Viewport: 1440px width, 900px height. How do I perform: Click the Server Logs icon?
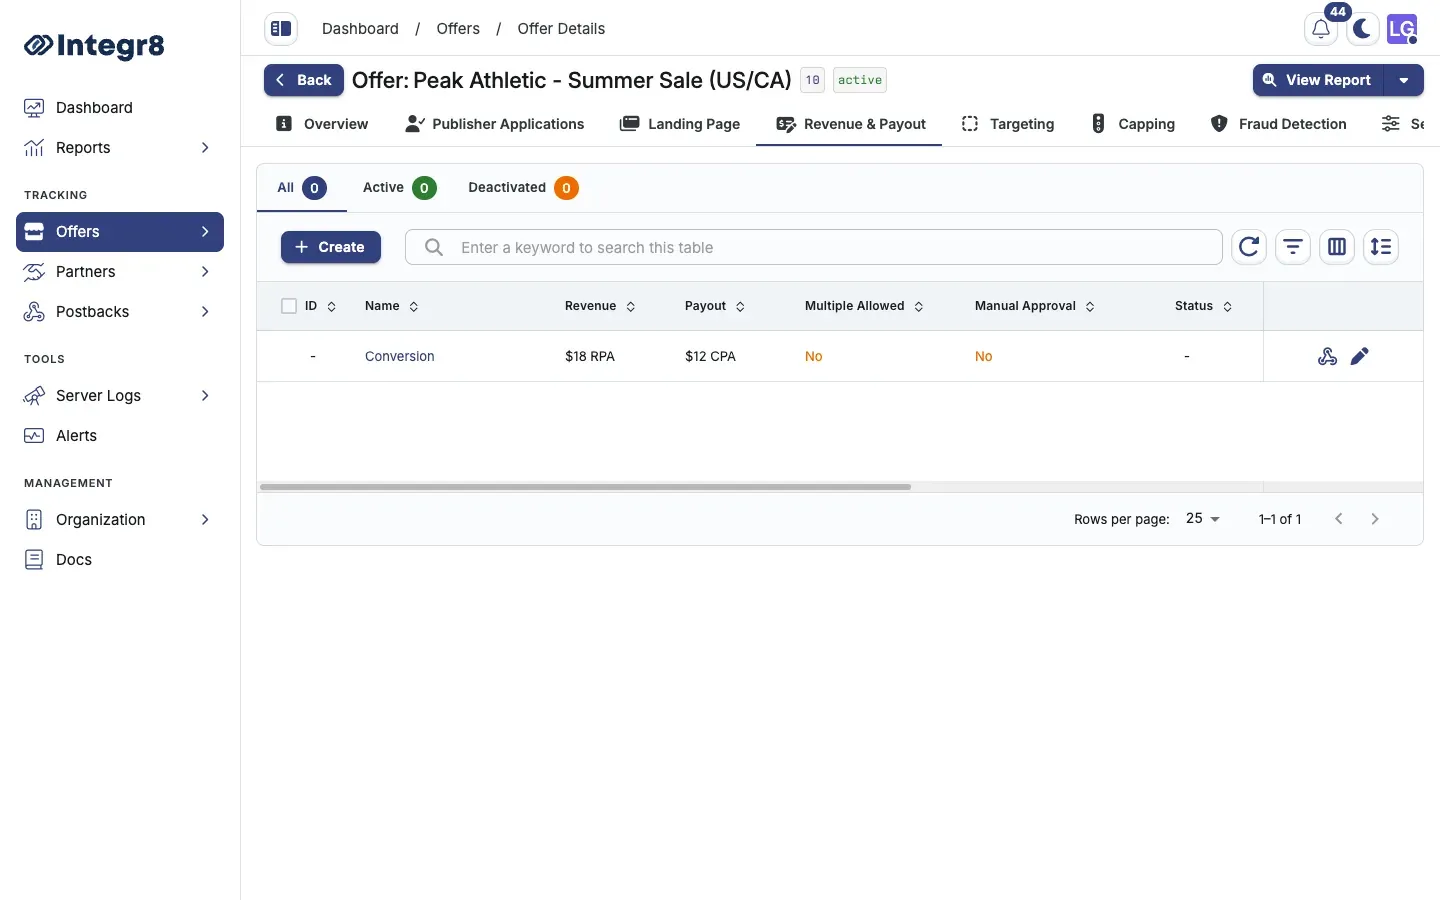34,396
